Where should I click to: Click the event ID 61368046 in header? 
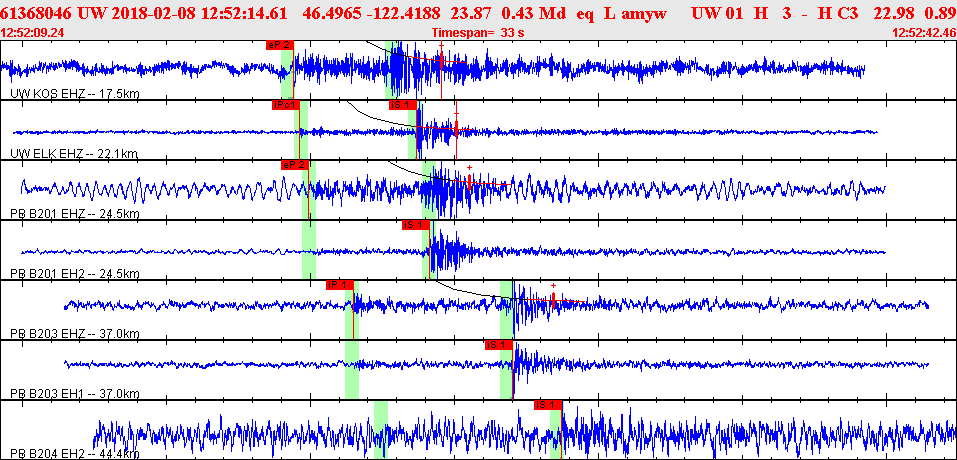[37, 13]
